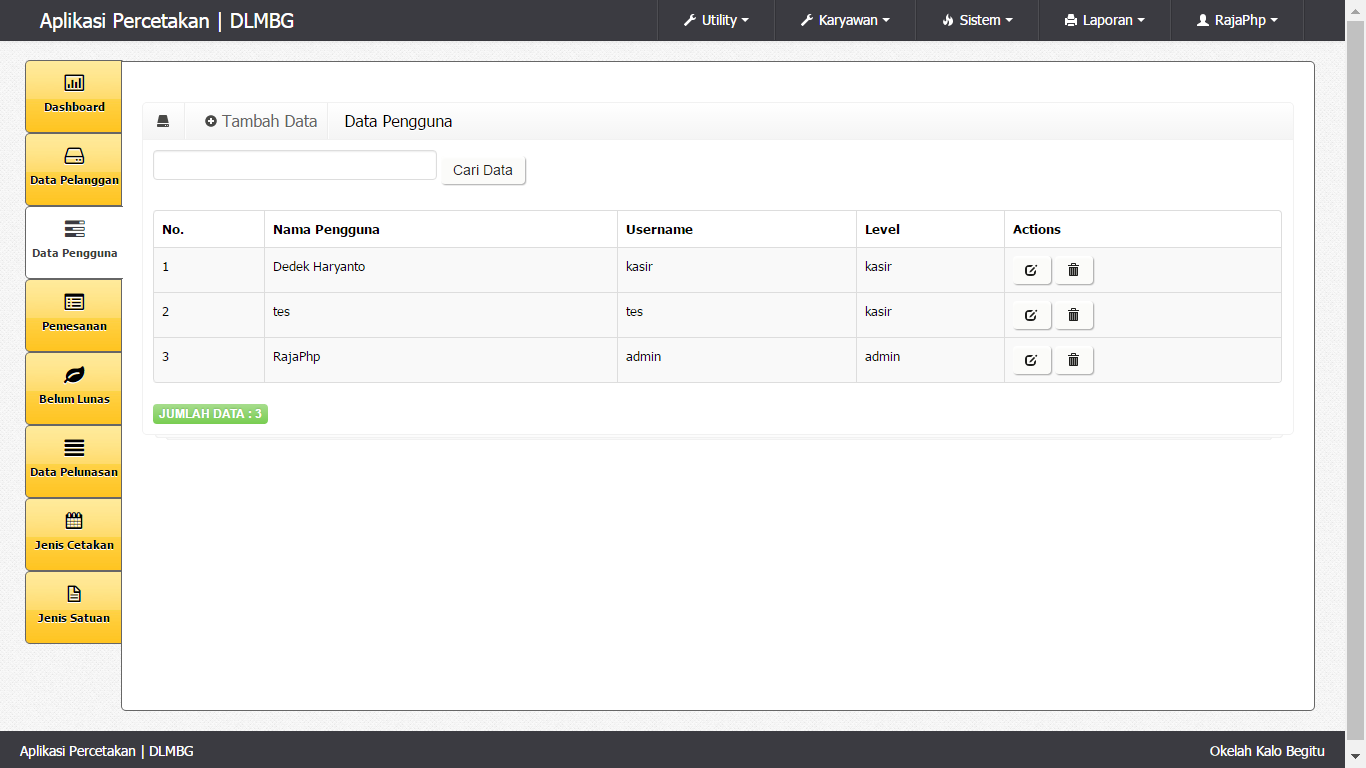Click the Cari Data button
This screenshot has width=1366, height=768.
[483, 170]
